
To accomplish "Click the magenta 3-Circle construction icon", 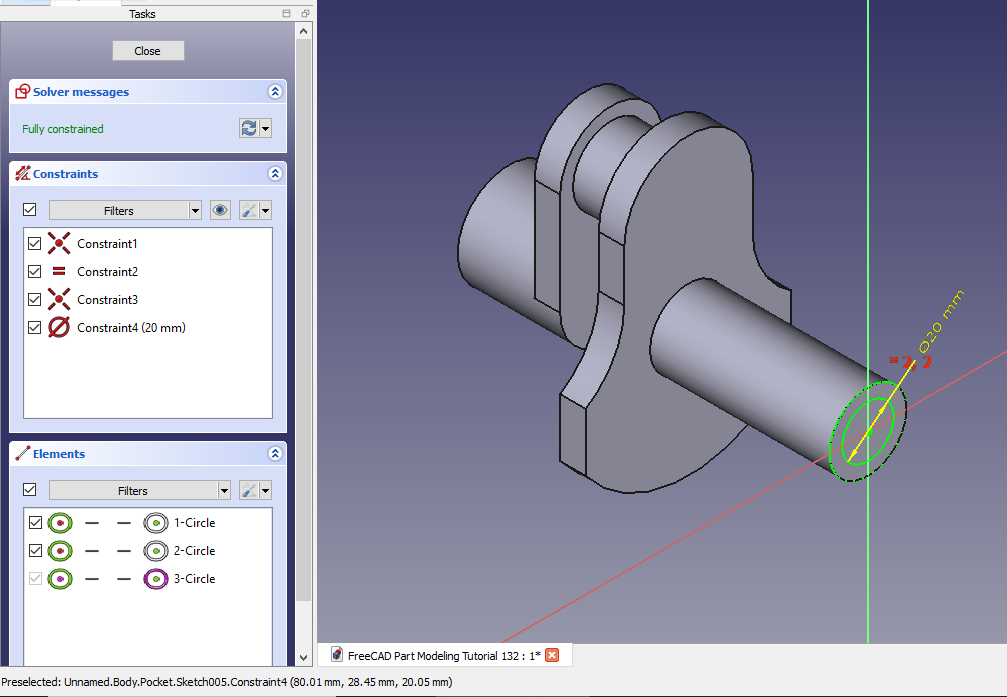I will (x=155, y=578).
